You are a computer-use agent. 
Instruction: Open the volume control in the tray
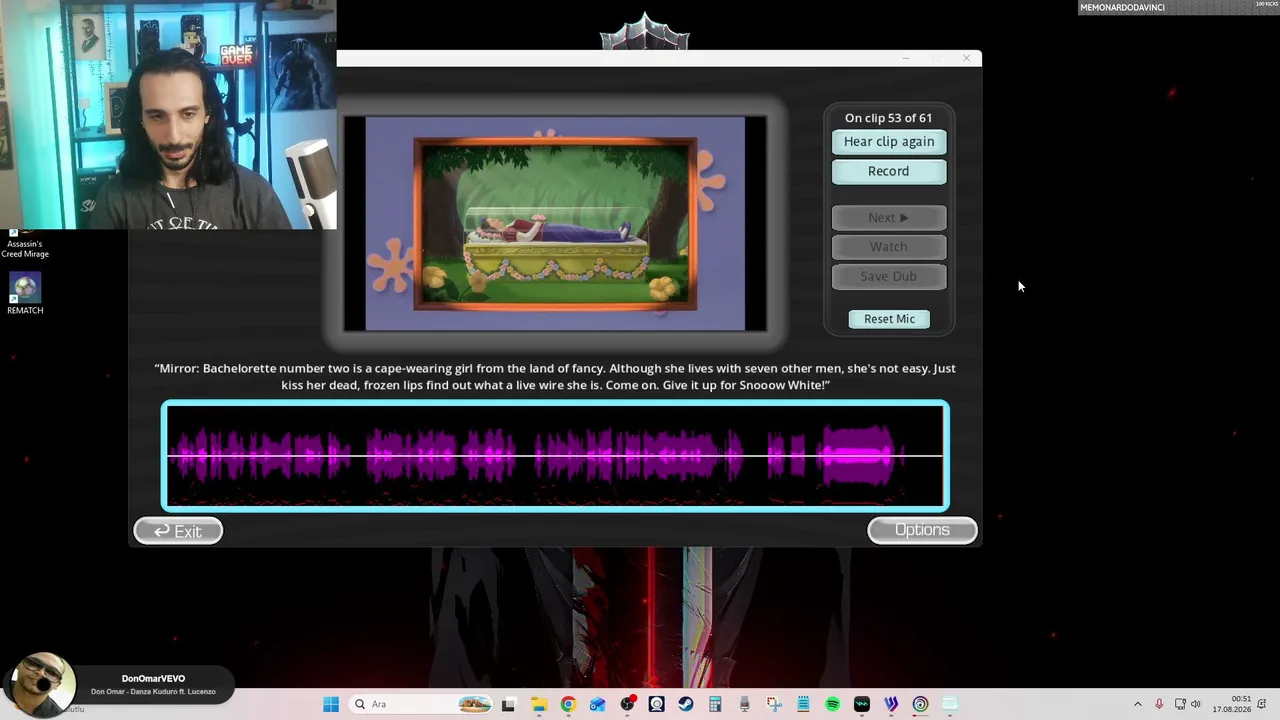tap(1196, 704)
